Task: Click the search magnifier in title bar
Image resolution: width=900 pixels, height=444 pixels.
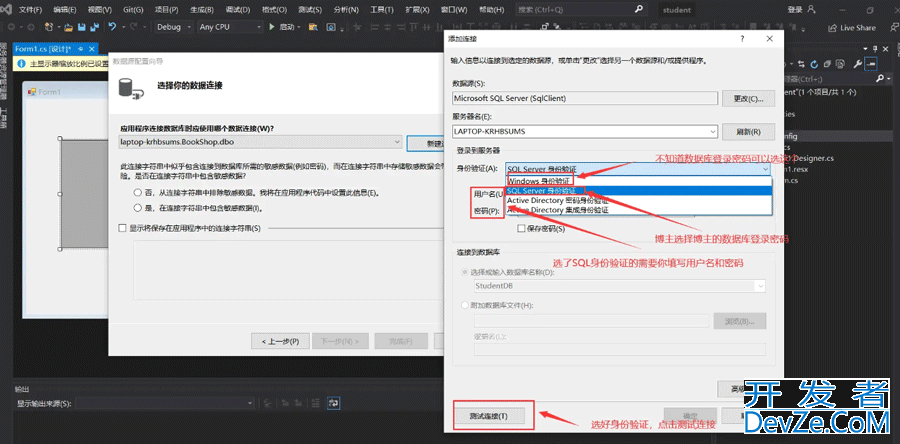Action: 639,10
